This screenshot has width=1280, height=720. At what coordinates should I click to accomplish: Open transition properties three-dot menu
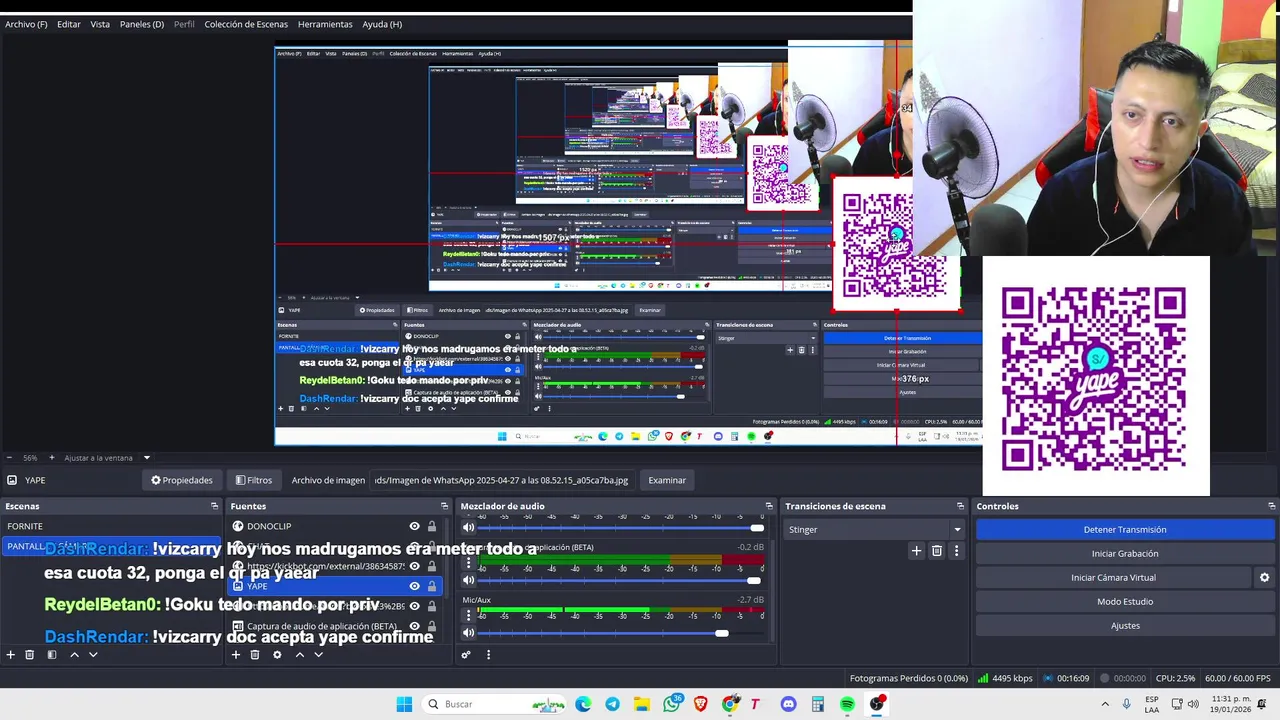coord(956,550)
